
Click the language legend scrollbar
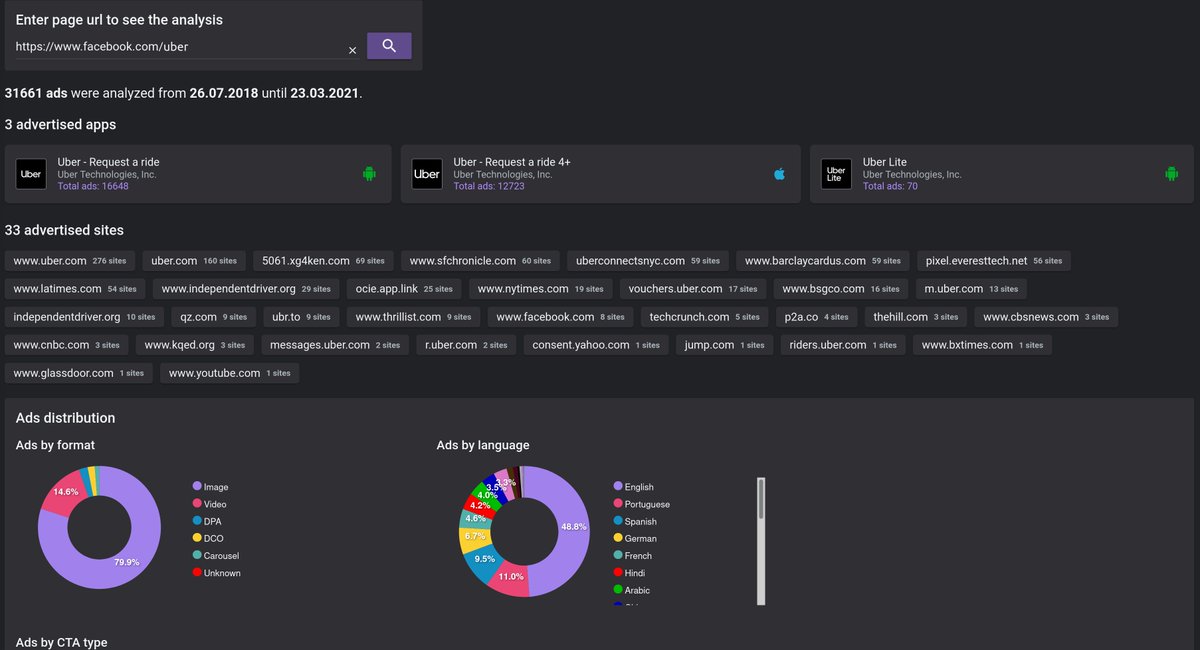tap(761, 541)
